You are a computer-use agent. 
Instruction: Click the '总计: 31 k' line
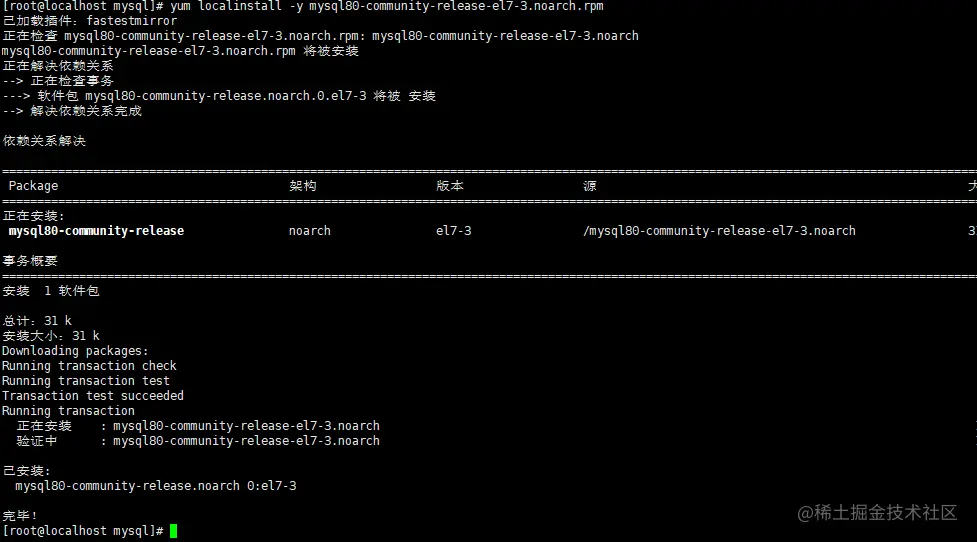click(x=37, y=321)
